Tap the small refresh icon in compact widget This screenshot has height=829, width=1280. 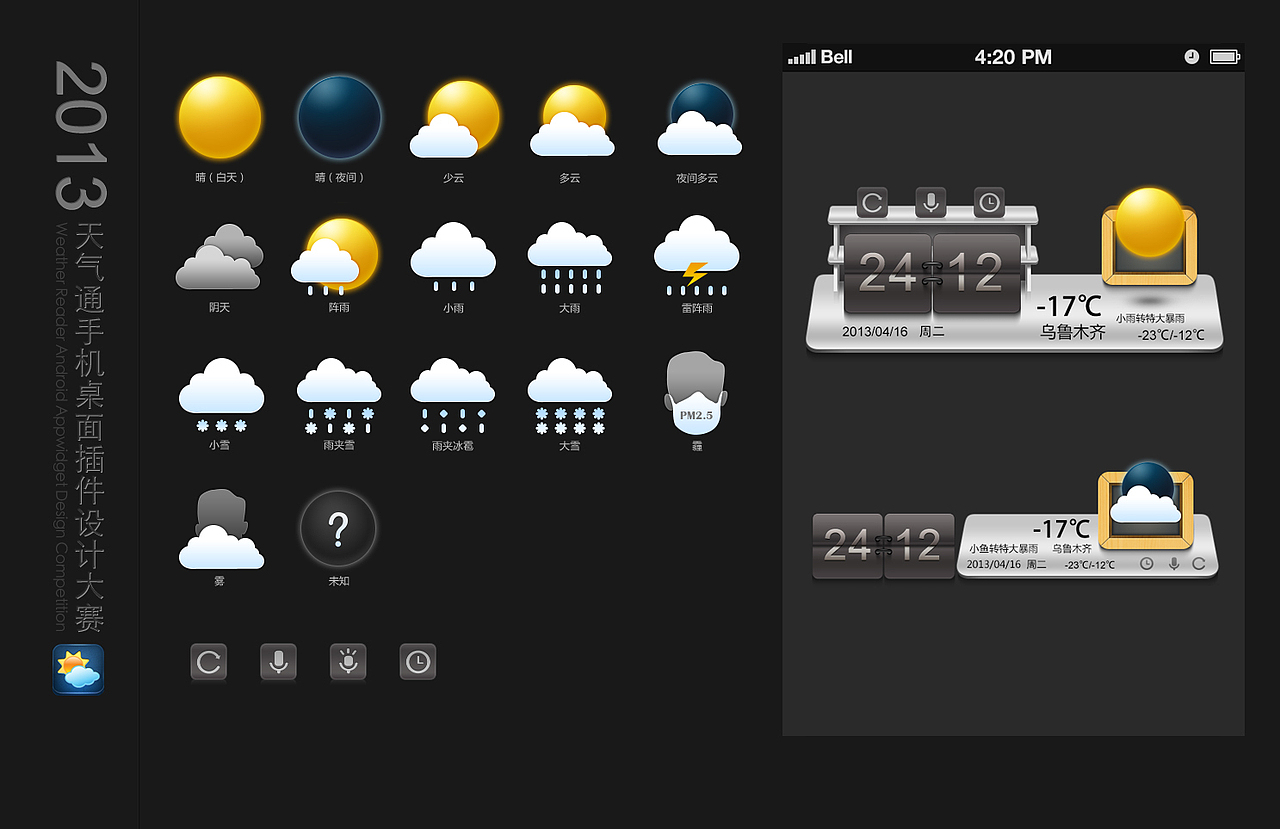pos(1199,564)
